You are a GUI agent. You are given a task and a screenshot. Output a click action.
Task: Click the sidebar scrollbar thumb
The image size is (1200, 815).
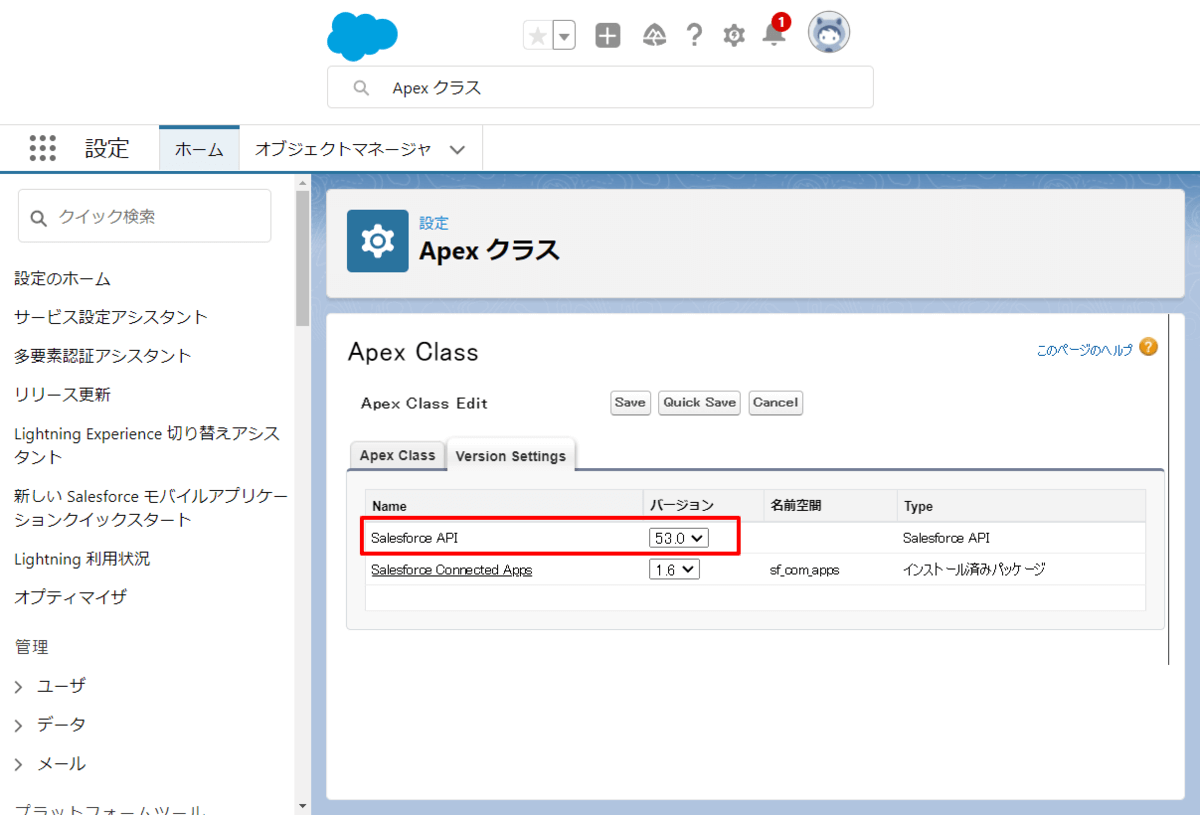pos(302,258)
